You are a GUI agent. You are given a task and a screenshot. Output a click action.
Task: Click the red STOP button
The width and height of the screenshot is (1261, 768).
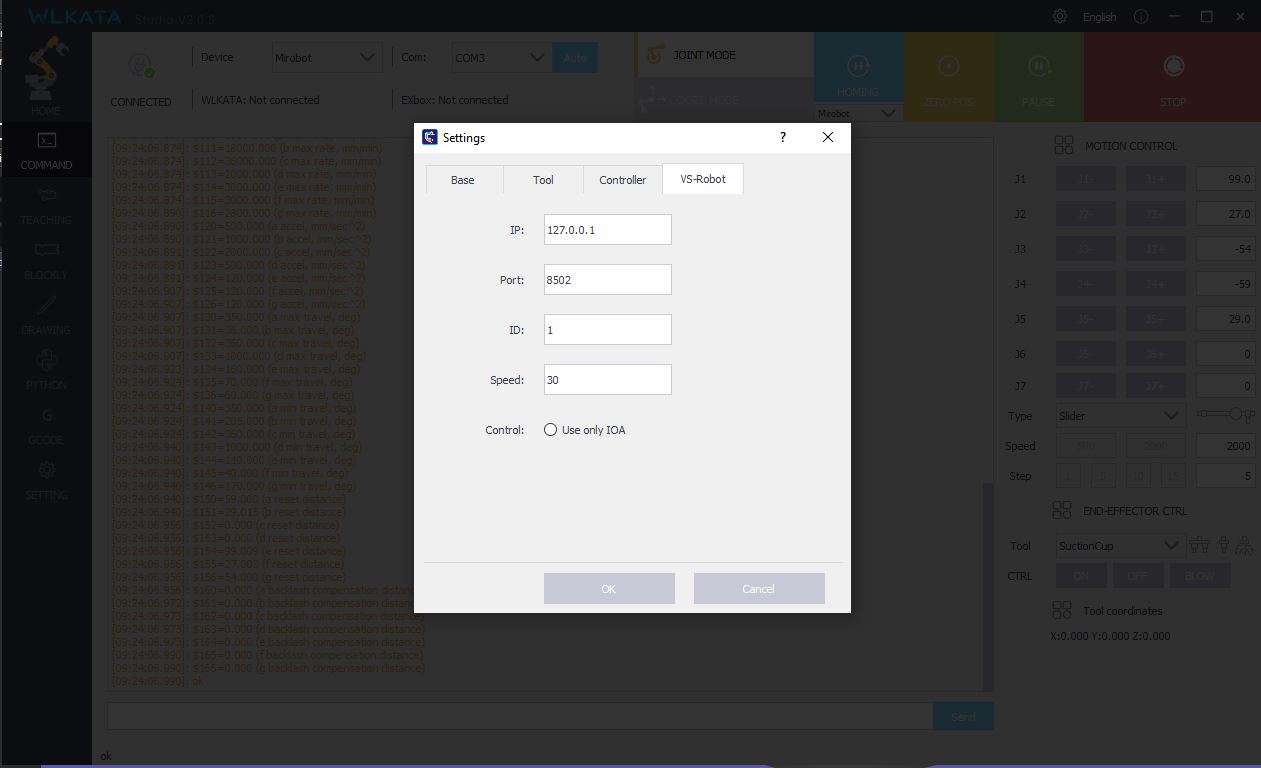1172,77
